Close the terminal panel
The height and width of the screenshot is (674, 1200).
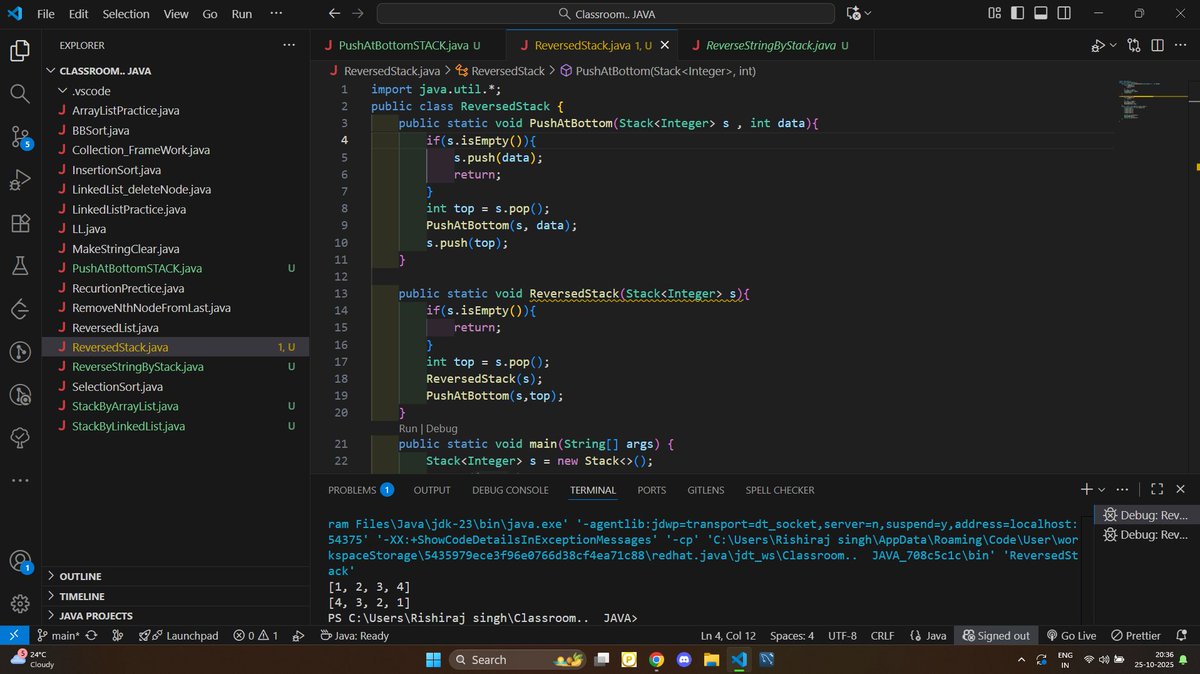coord(1181,489)
